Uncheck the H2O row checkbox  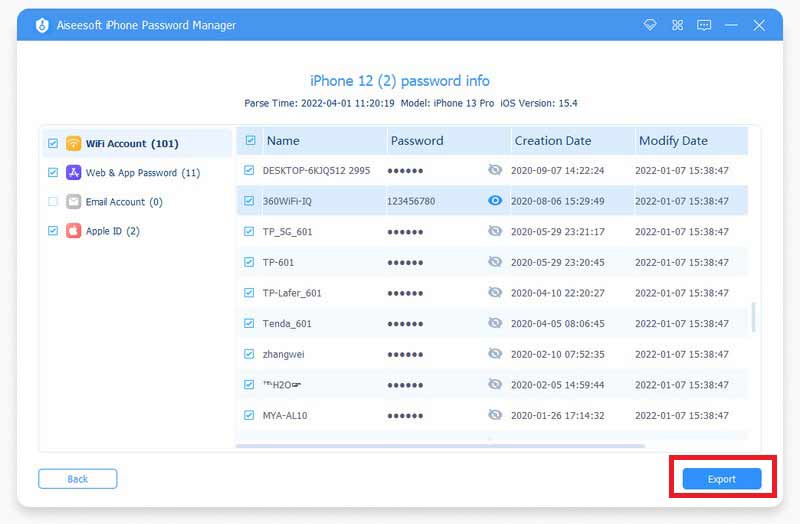248,384
